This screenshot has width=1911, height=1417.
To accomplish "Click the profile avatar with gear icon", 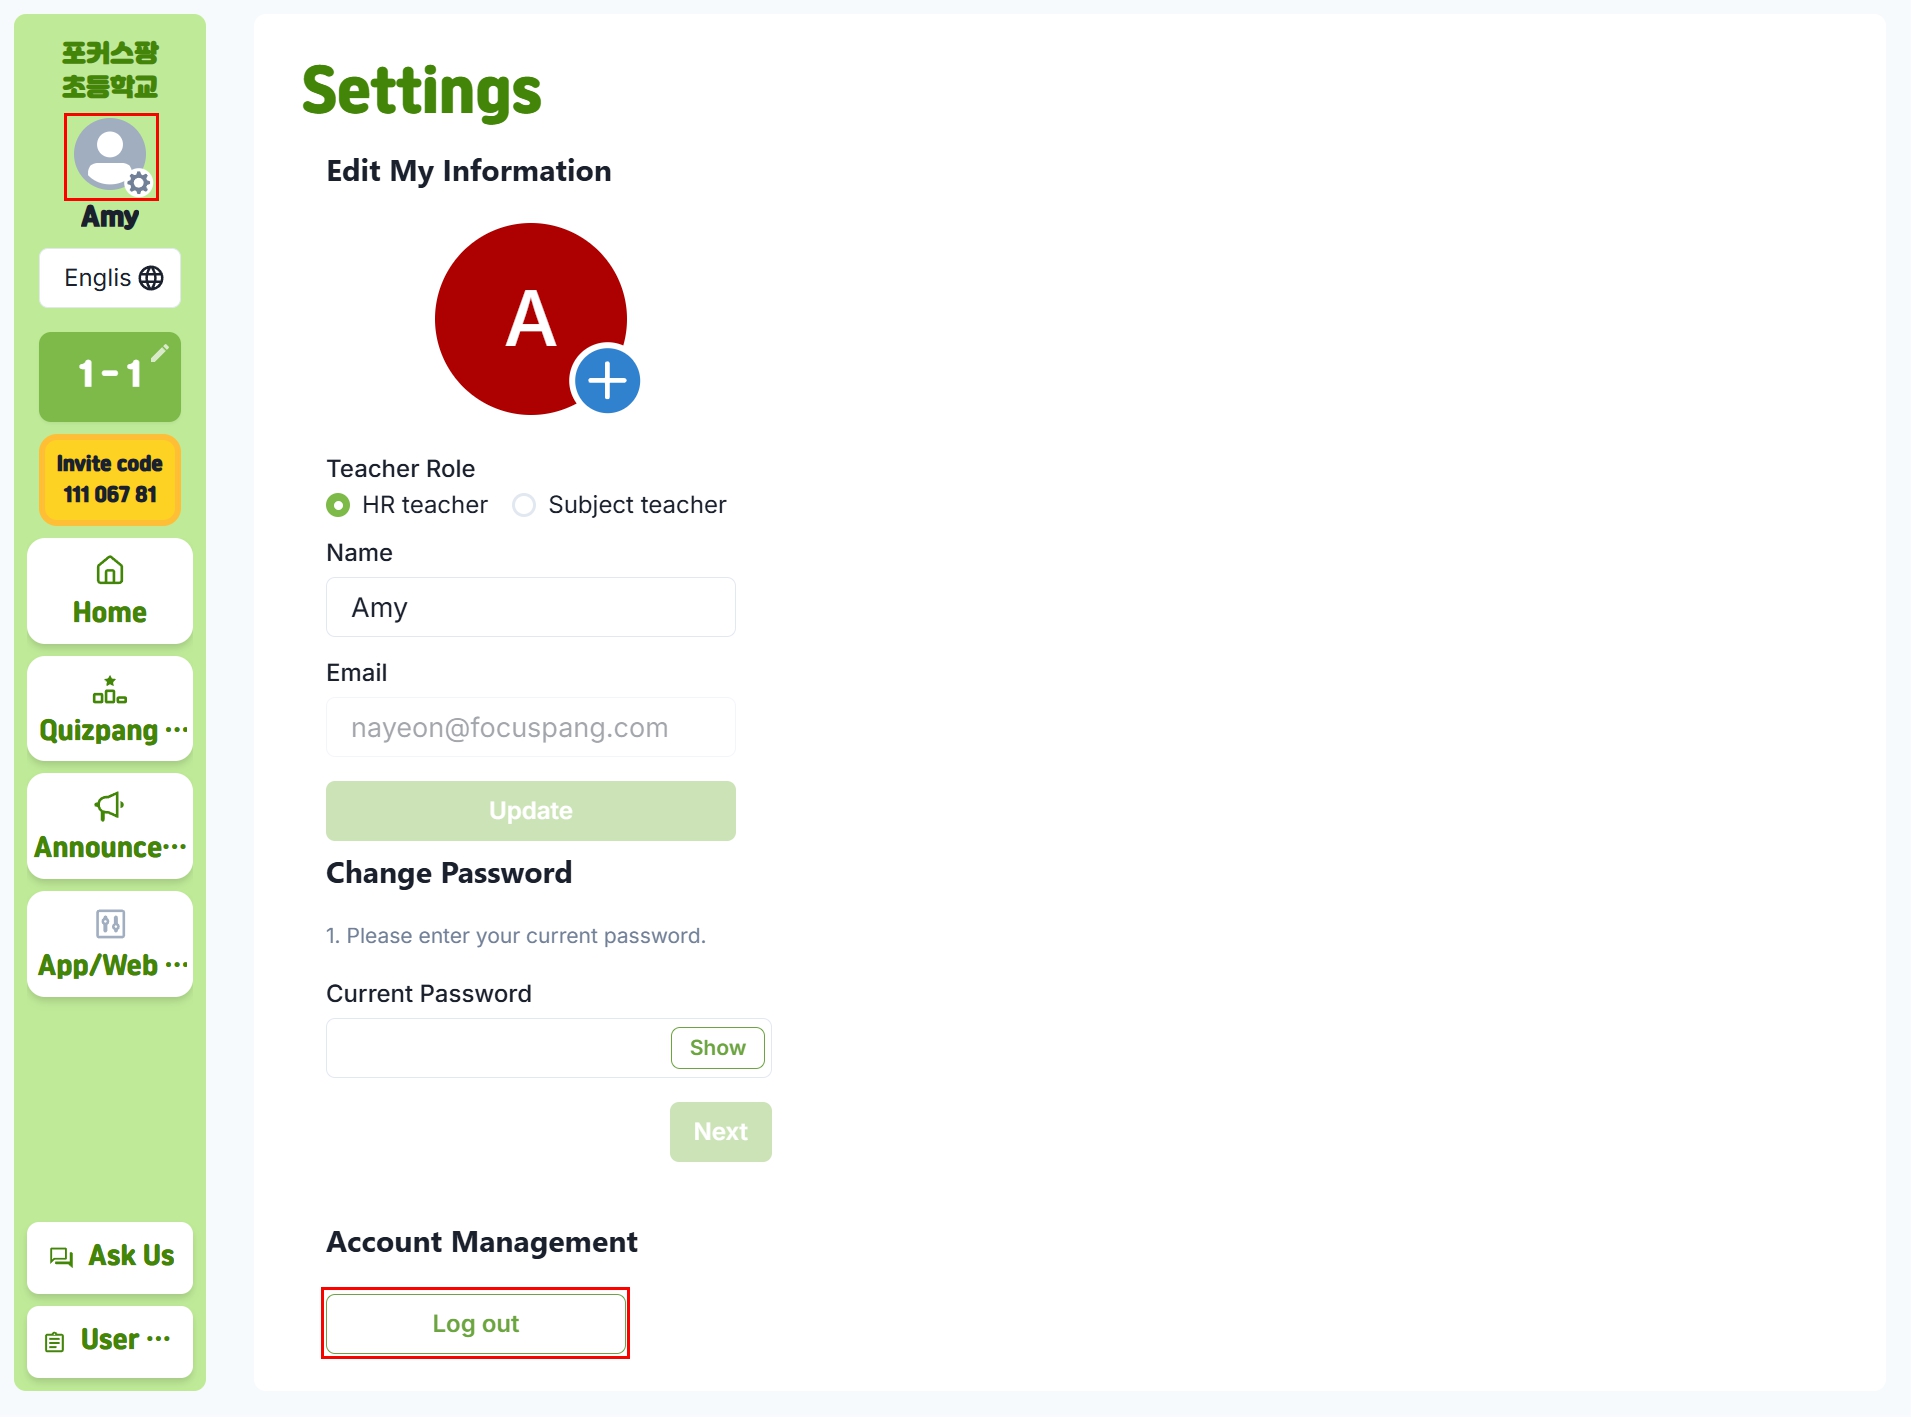I will 111,156.
